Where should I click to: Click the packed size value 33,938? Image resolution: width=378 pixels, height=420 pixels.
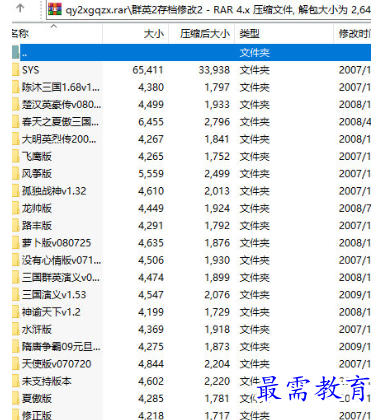(x=214, y=70)
